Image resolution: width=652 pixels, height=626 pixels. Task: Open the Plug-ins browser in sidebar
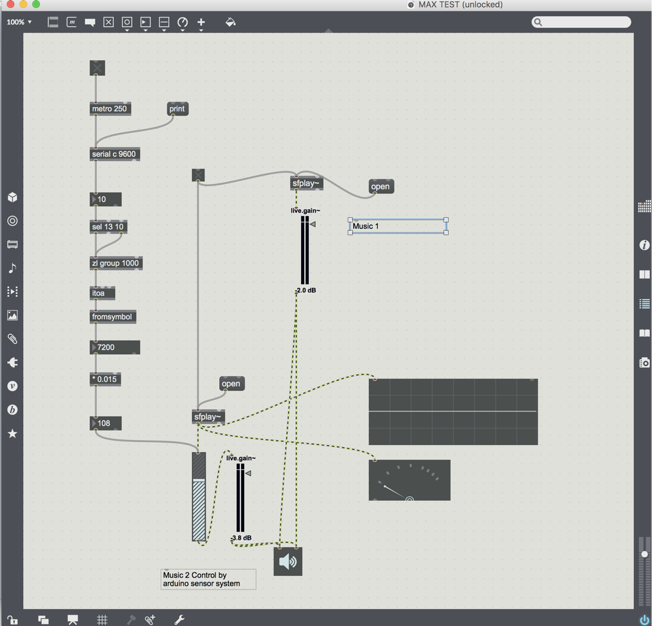pos(12,363)
